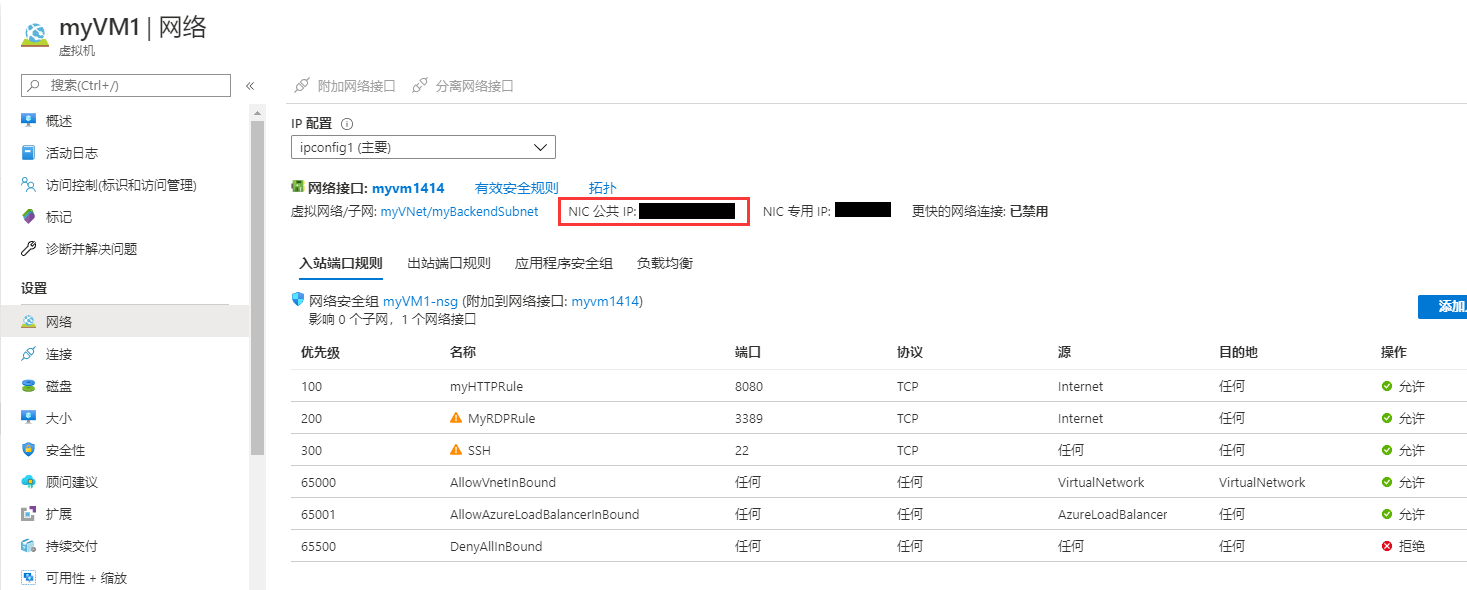
Task: Select the SSH rule name
Action: coord(479,450)
